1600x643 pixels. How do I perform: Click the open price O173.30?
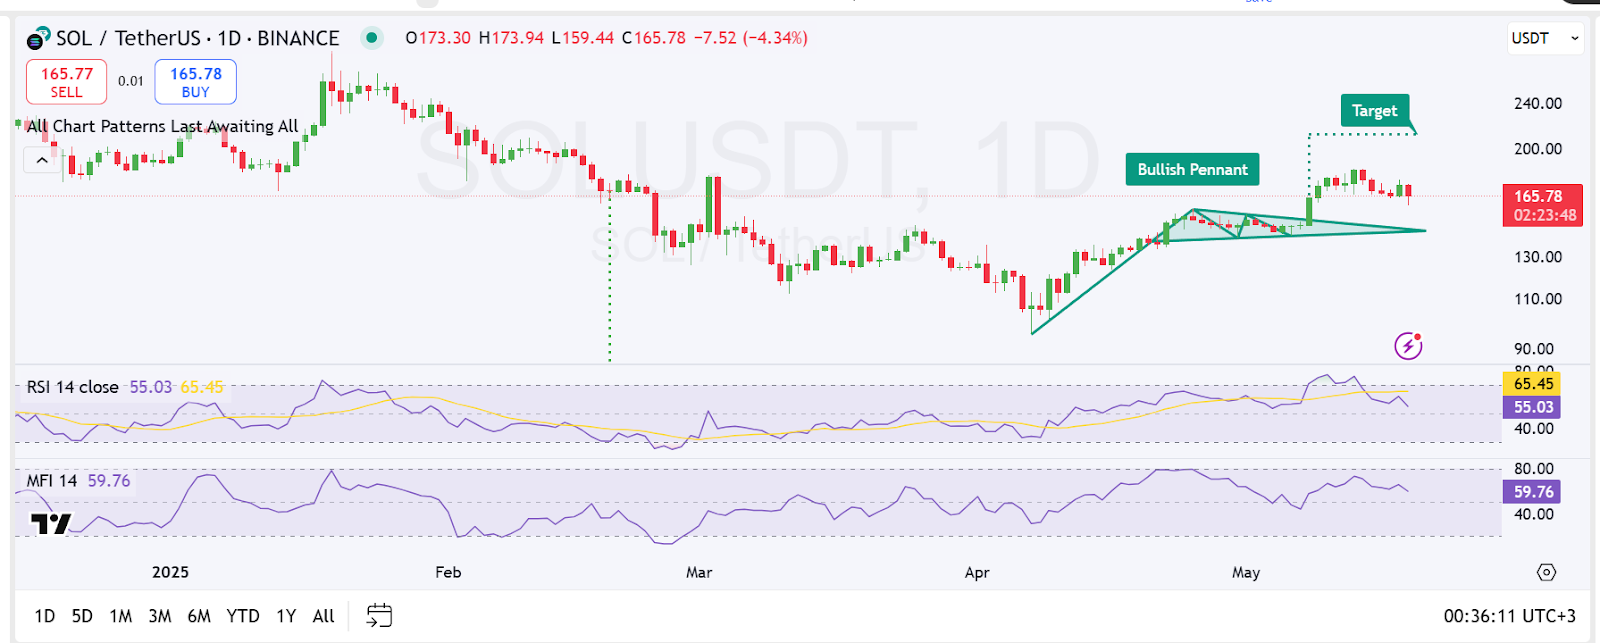coord(438,38)
